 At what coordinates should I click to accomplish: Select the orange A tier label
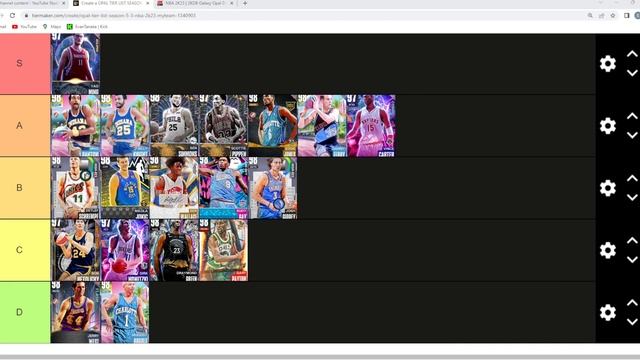[25, 126]
